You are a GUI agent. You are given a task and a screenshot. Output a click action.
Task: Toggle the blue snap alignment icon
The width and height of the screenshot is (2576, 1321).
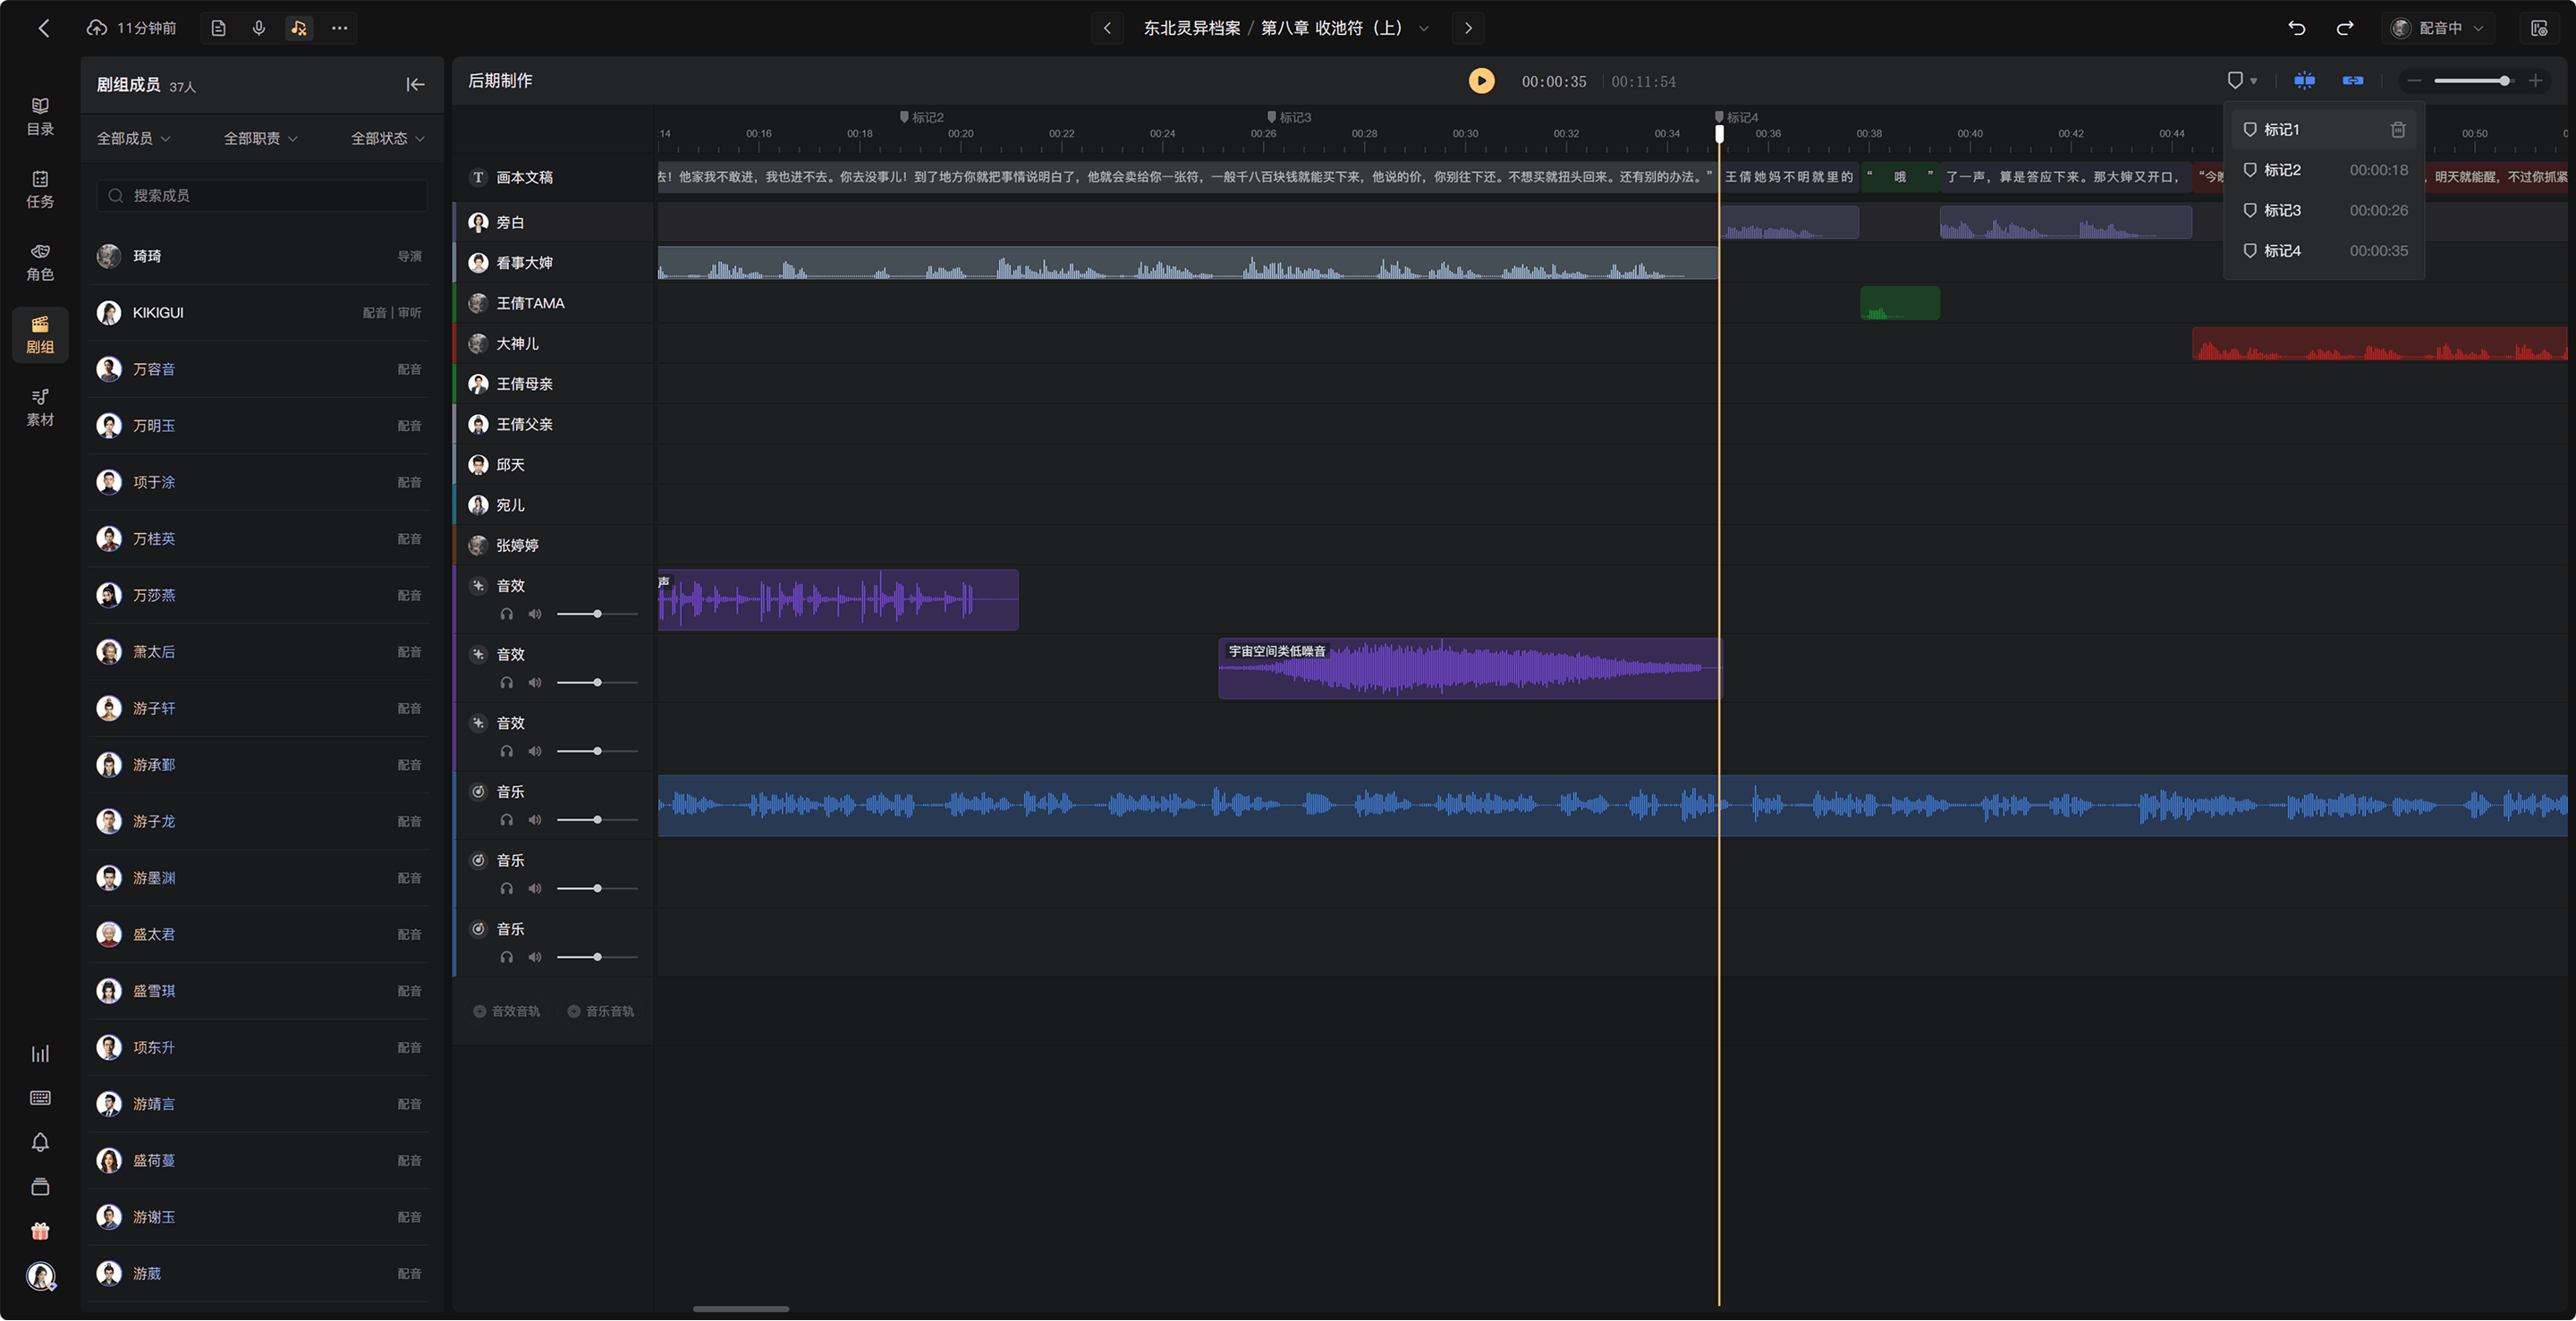pyautogui.click(x=2304, y=81)
